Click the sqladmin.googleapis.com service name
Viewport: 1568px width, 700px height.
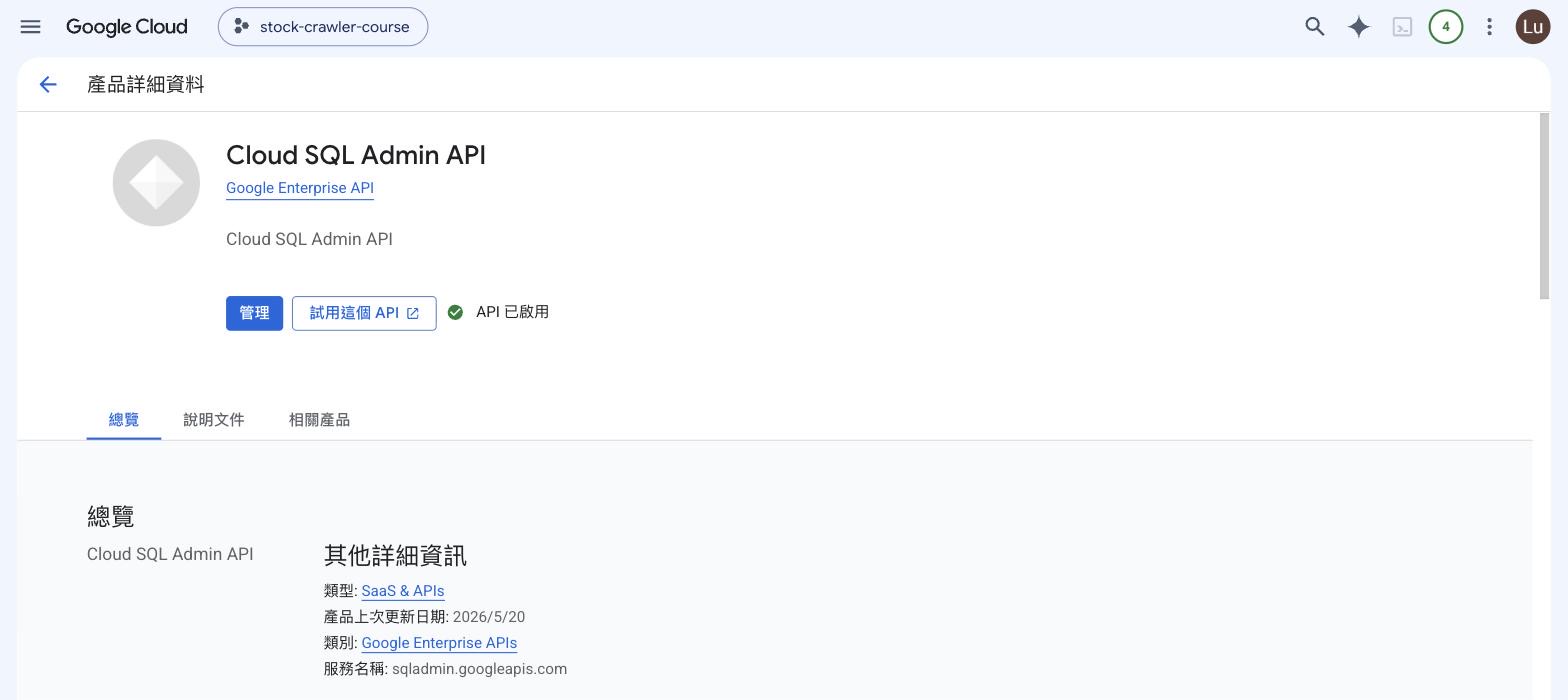479,669
